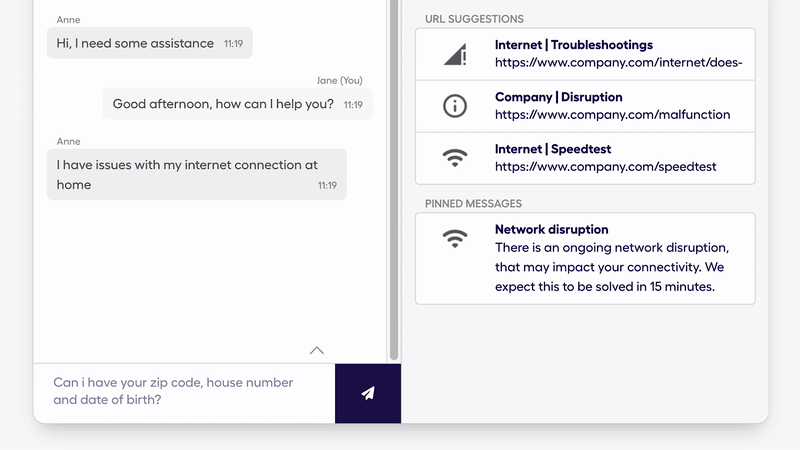
Task: Select Anne's "Hi, I need some assistance" message
Action: (149, 43)
